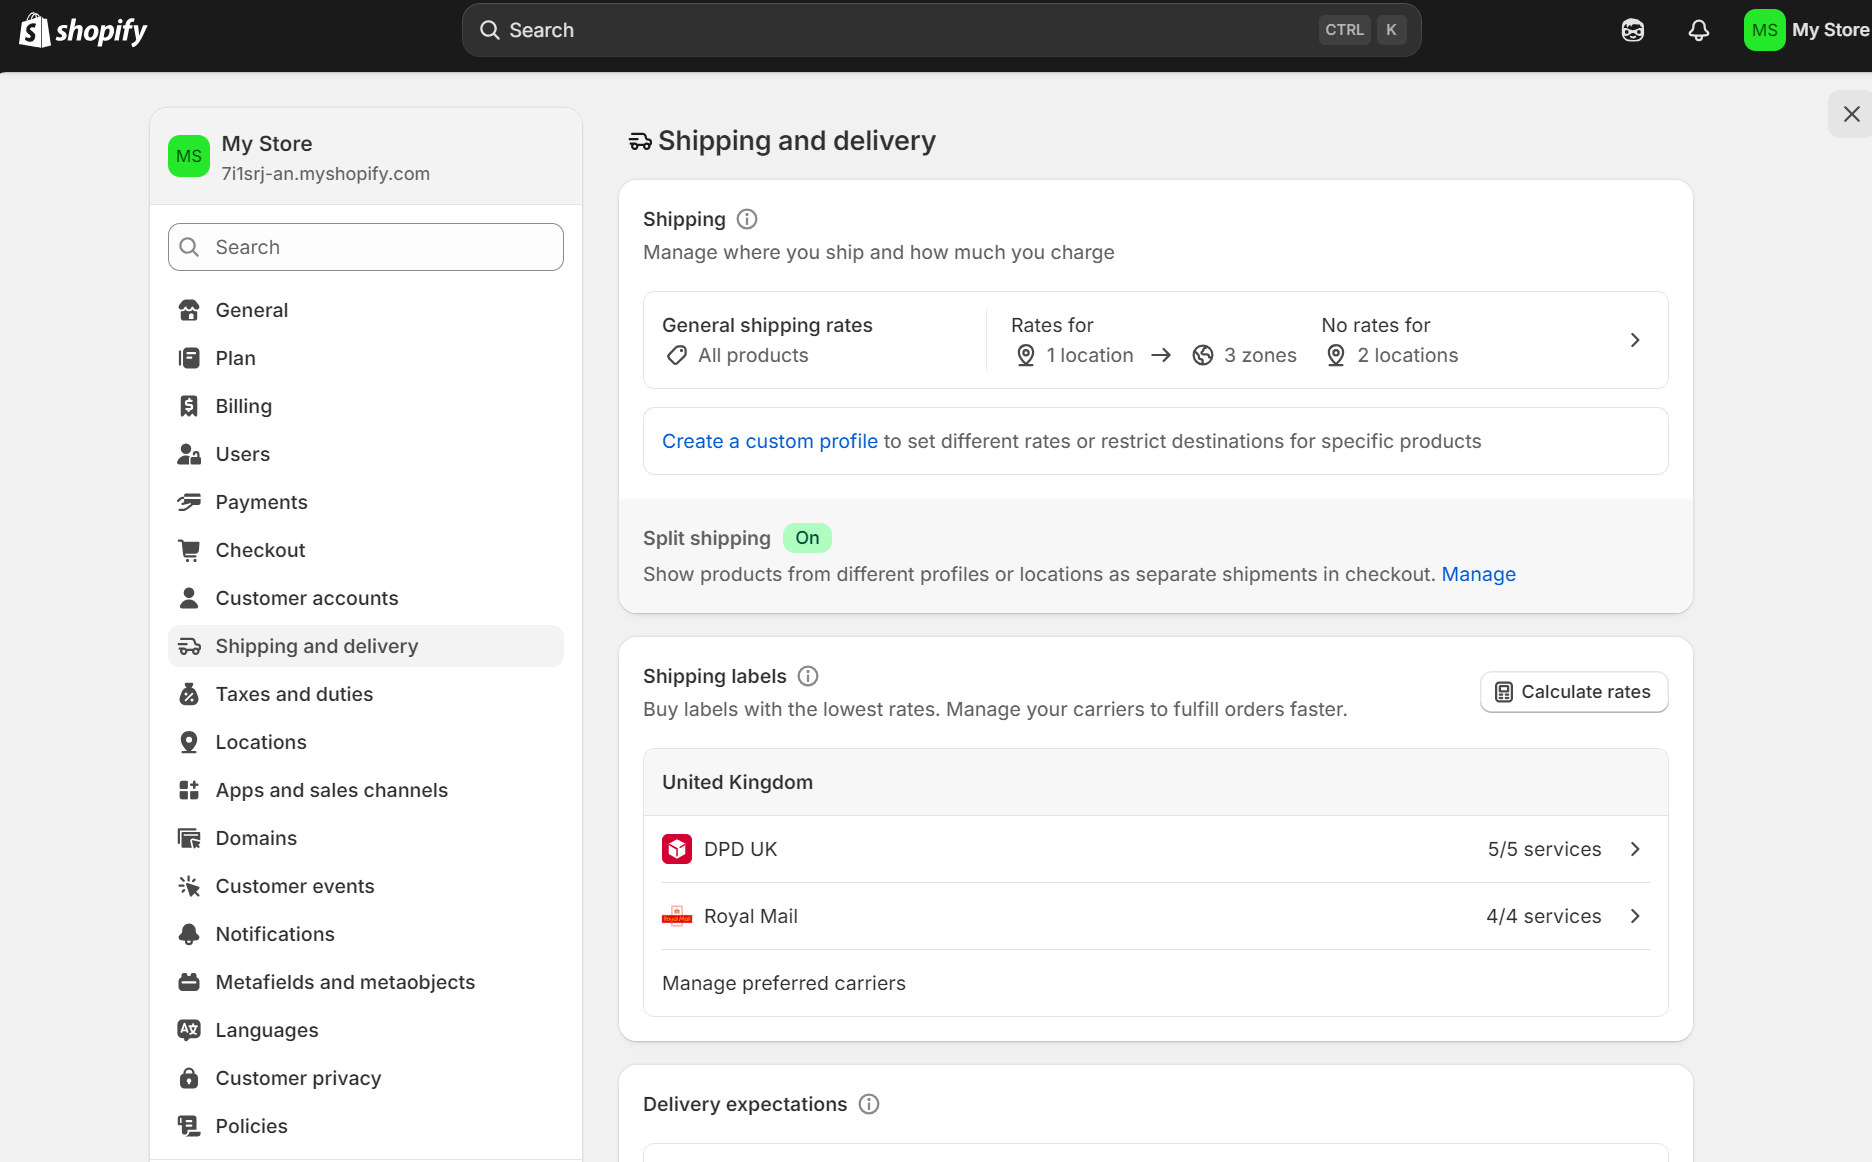This screenshot has width=1872, height=1162.
Task: Open the Notifications bell in the top bar
Action: pos(1697,30)
